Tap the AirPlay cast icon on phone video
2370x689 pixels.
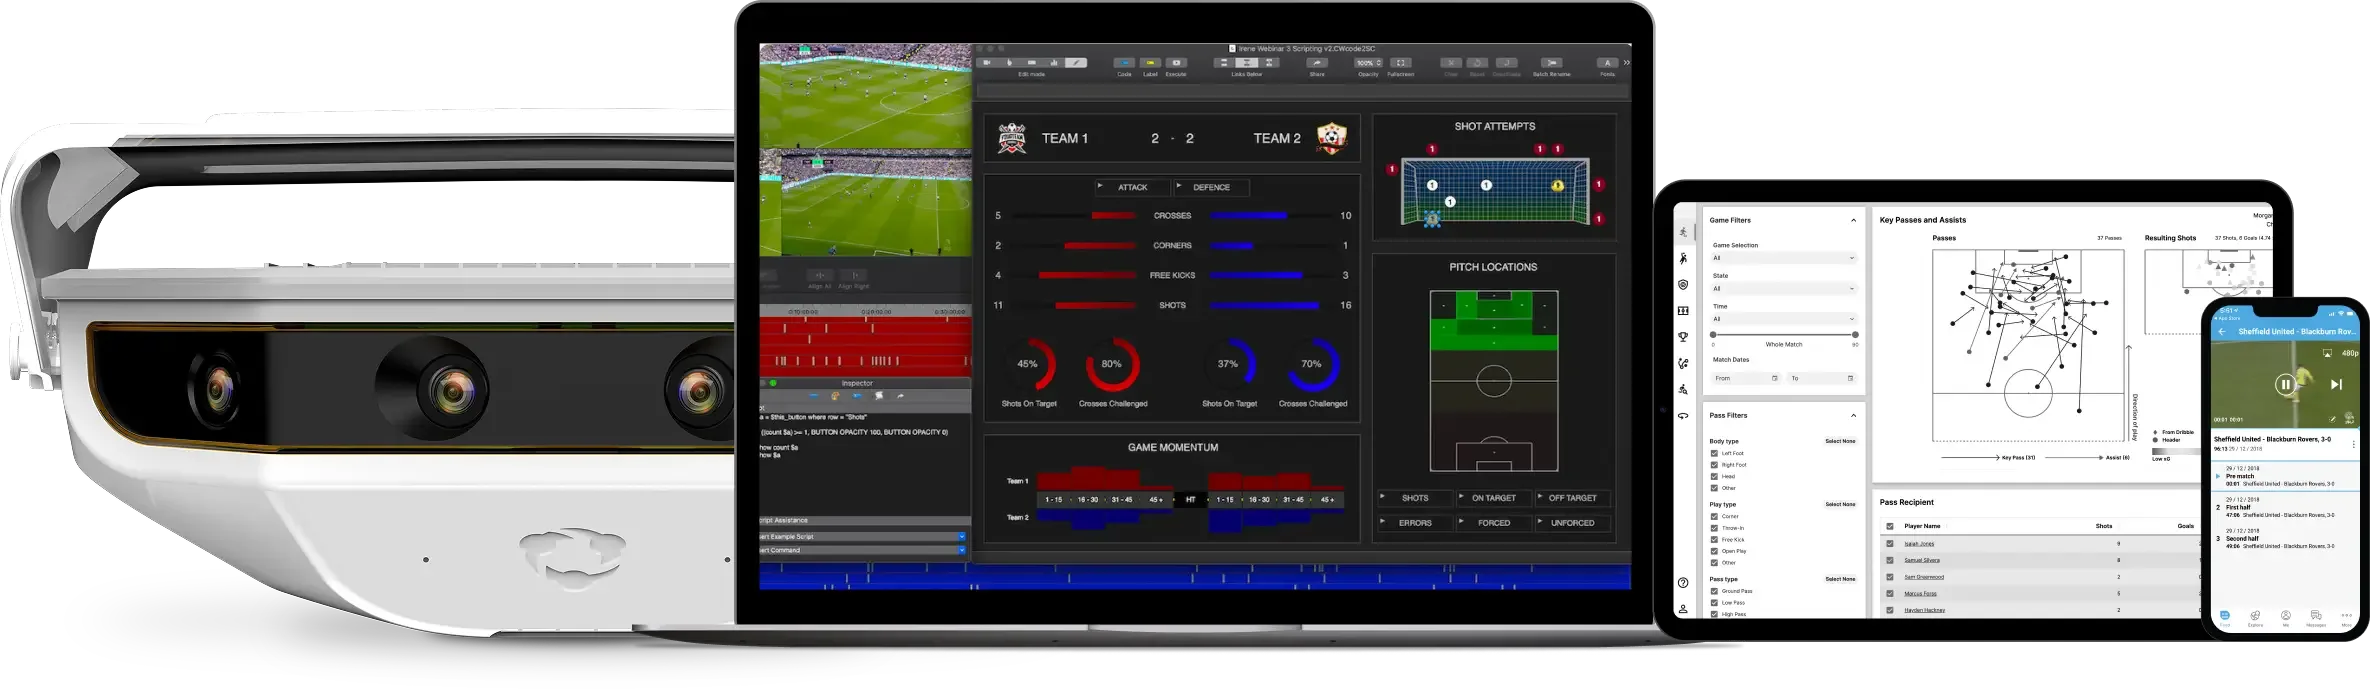pos(2327,353)
